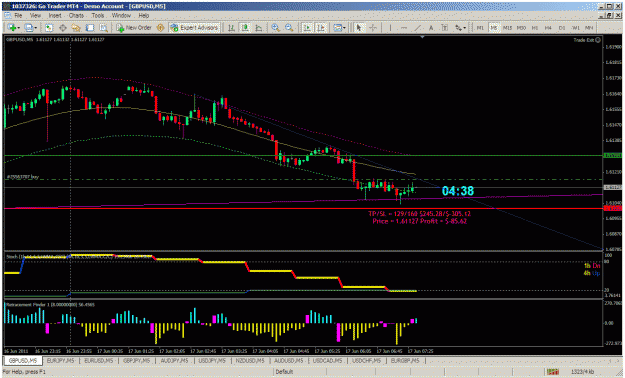Switch to M1 timeframe
Image resolution: width=625 pixels, height=378 pixels.
[x=480, y=28]
